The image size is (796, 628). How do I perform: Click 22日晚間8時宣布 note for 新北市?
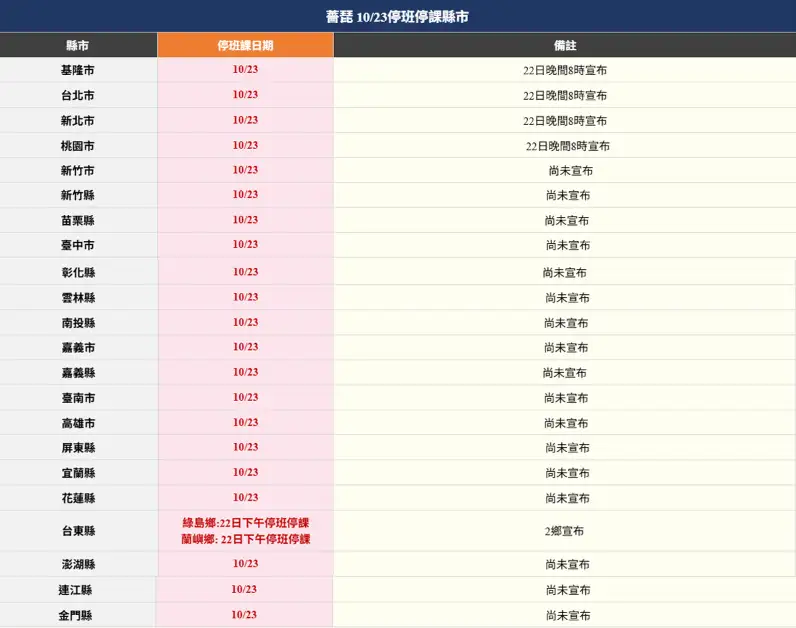565,121
